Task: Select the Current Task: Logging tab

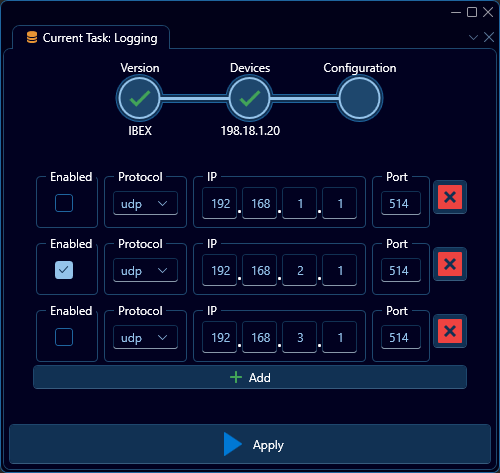Action: tap(91, 38)
